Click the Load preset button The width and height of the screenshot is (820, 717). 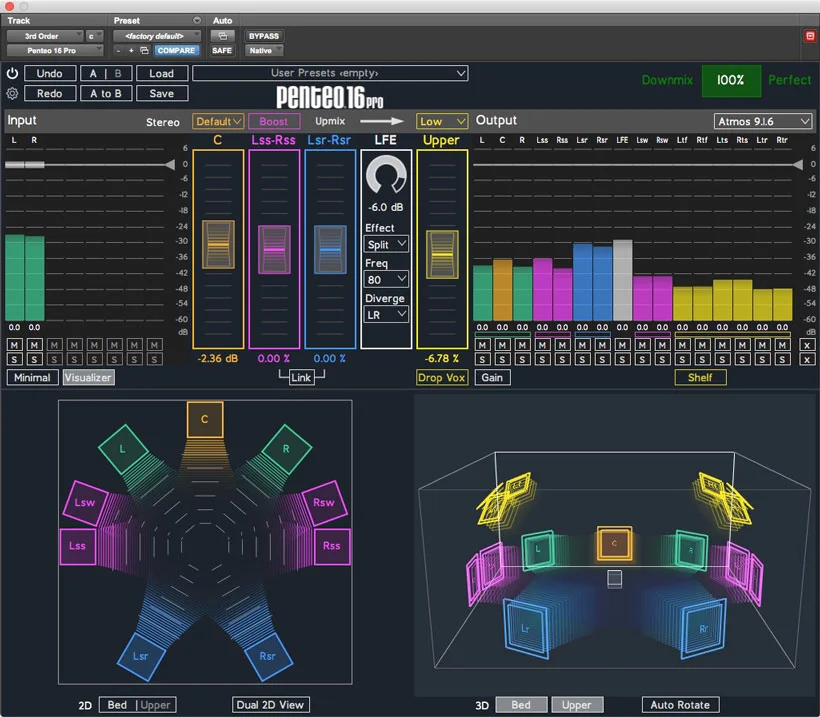(x=162, y=73)
